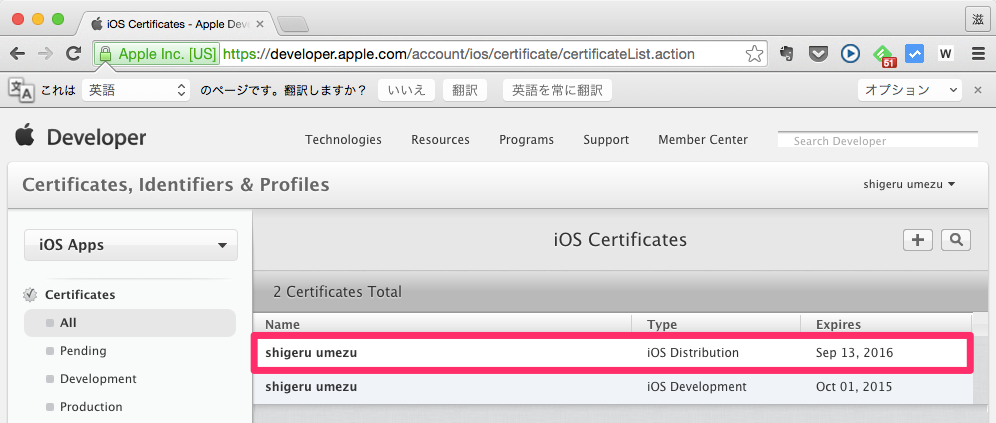Select Development certificates in sidebar
Image resolution: width=996 pixels, height=423 pixels.
pyautogui.click(x=98, y=379)
